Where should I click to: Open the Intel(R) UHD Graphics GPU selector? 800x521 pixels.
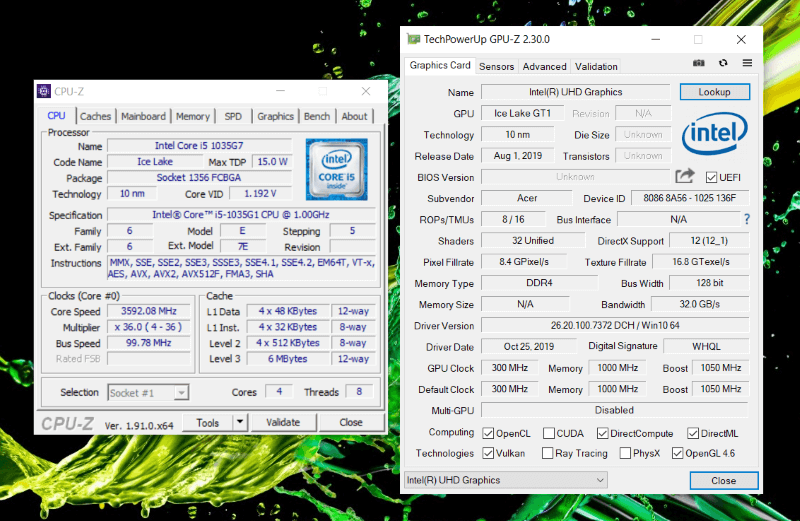pyautogui.click(x=504, y=480)
